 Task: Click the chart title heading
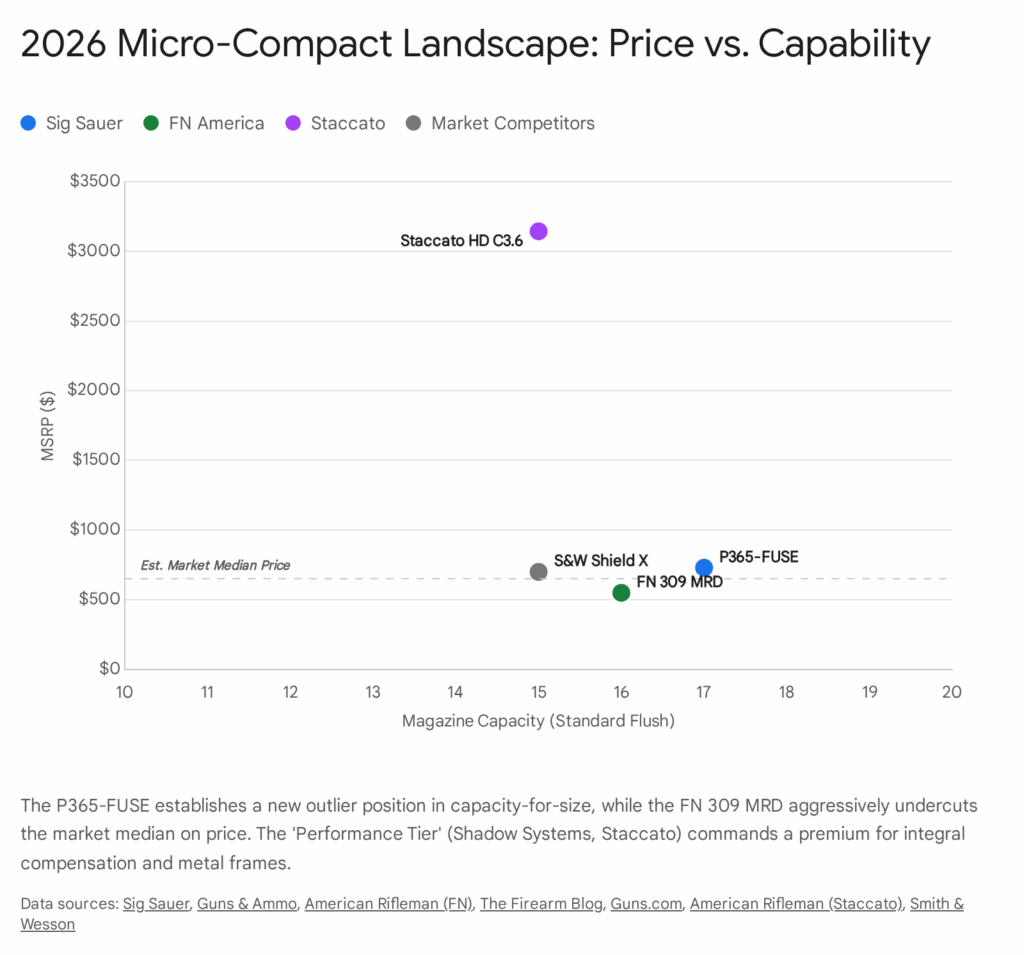(475, 44)
